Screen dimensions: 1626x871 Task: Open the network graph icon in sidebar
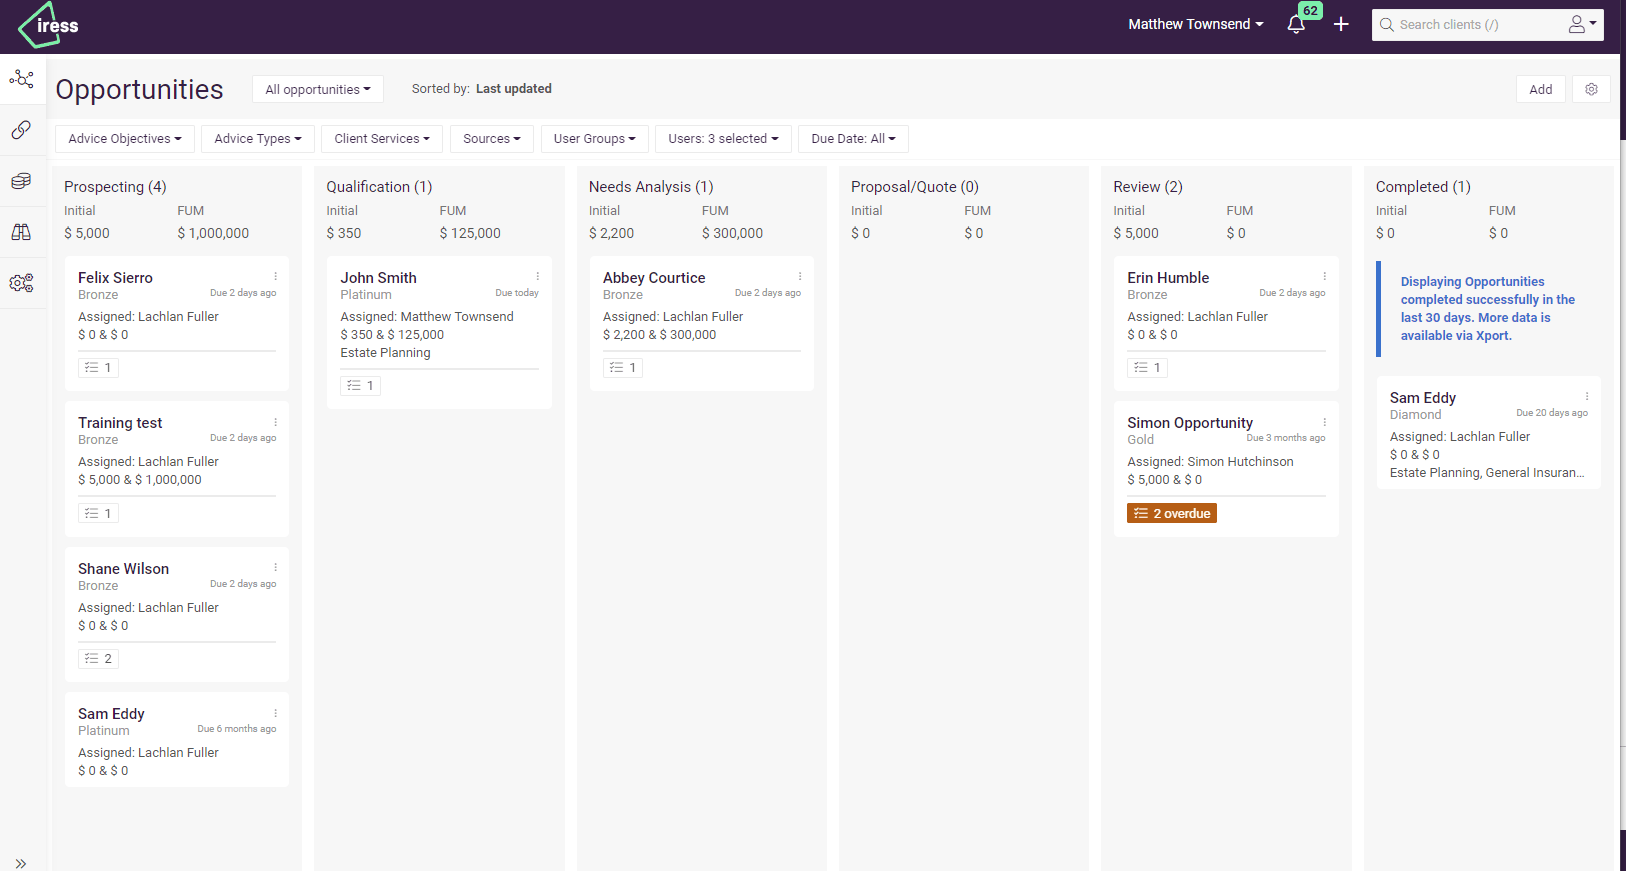(22, 79)
